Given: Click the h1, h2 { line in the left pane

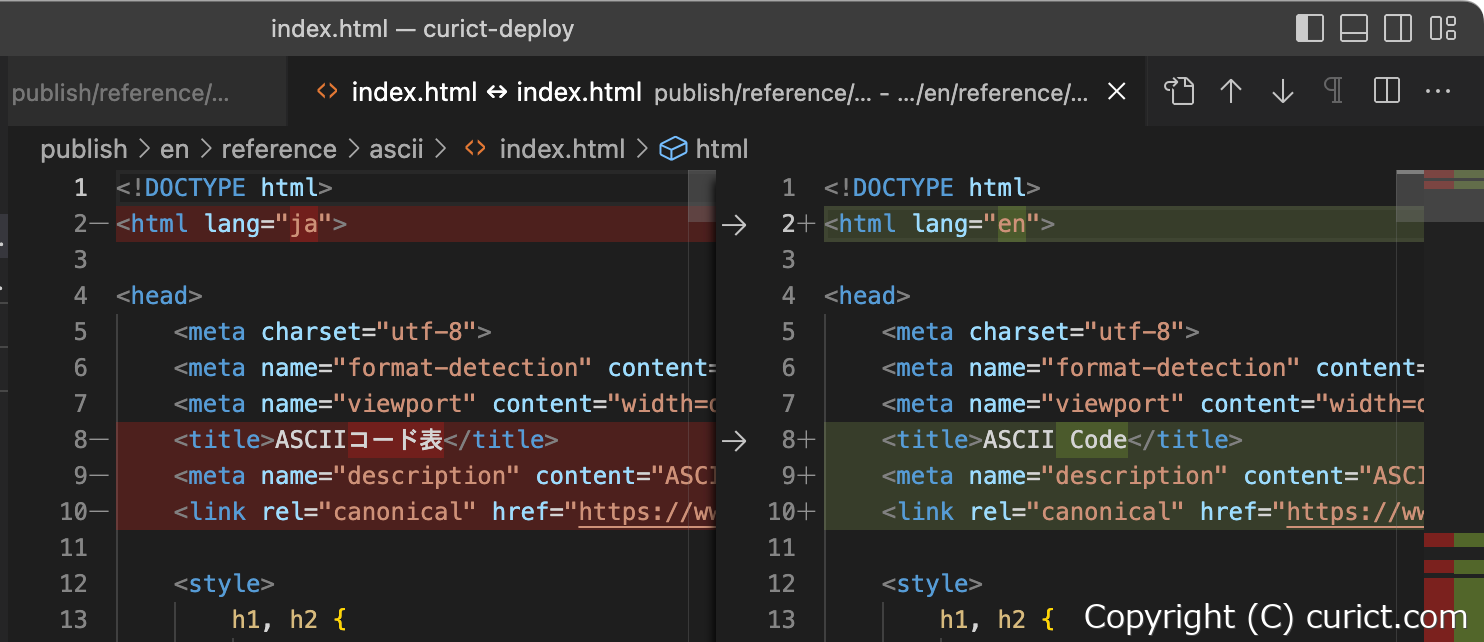Looking at the screenshot, I should (289, 620).
